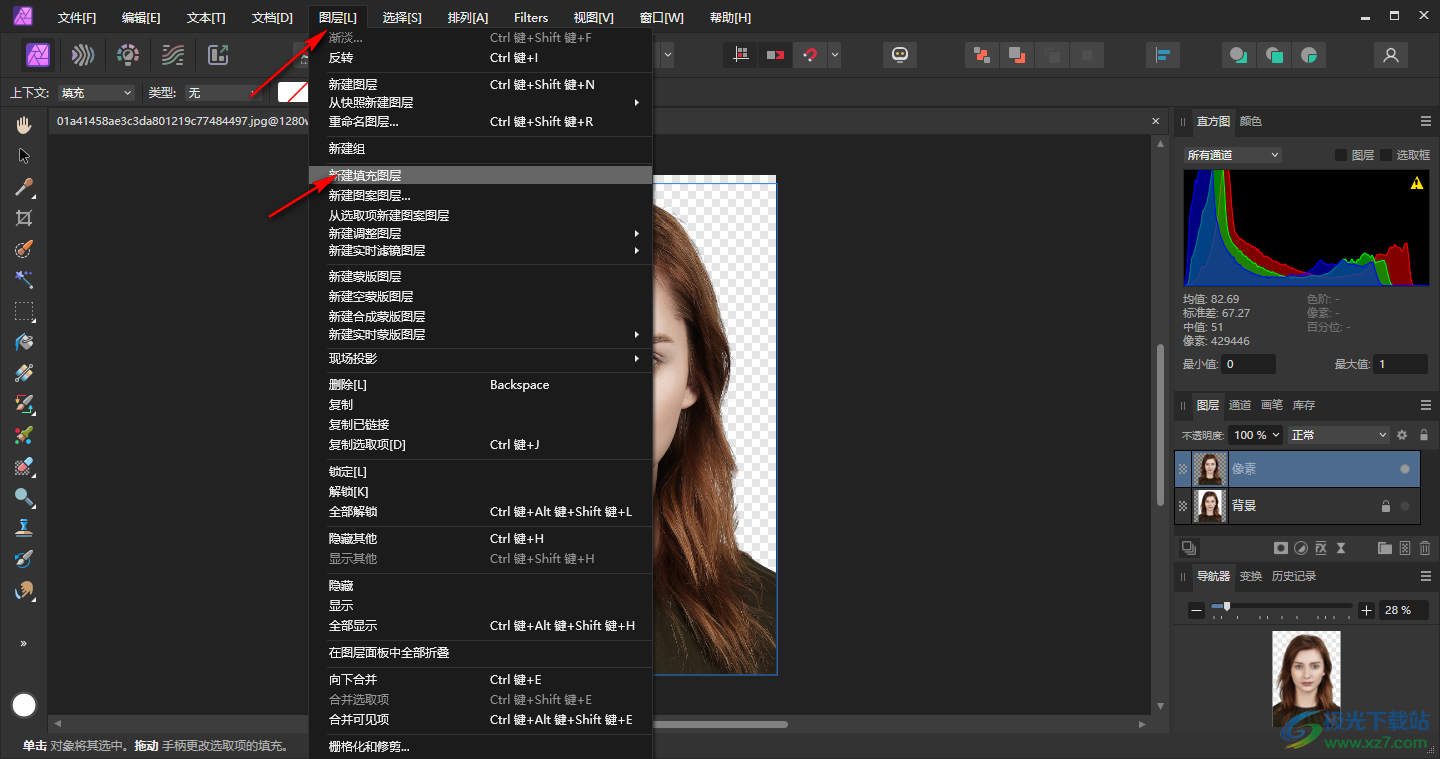Click the snapping magnet icon
Viewport: 1440px width, 759px height.
click(x=809, y=55)
